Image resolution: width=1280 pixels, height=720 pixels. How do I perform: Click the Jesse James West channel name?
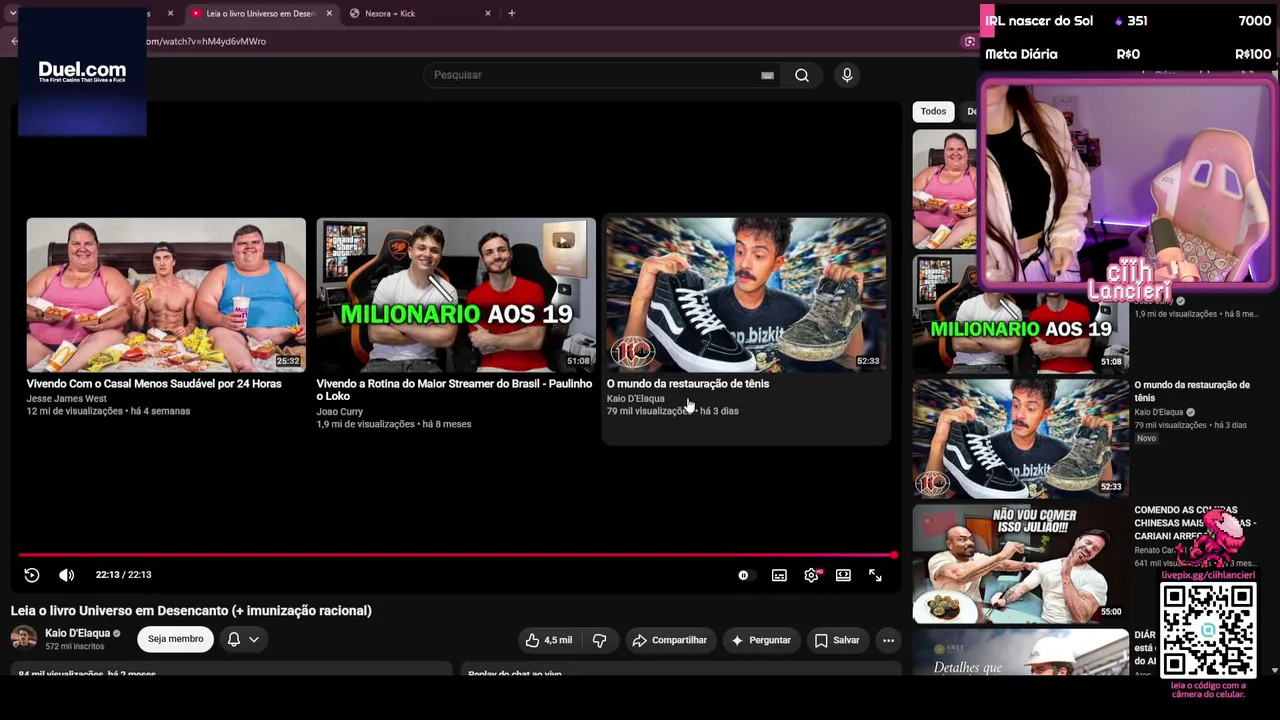[67, 399]
